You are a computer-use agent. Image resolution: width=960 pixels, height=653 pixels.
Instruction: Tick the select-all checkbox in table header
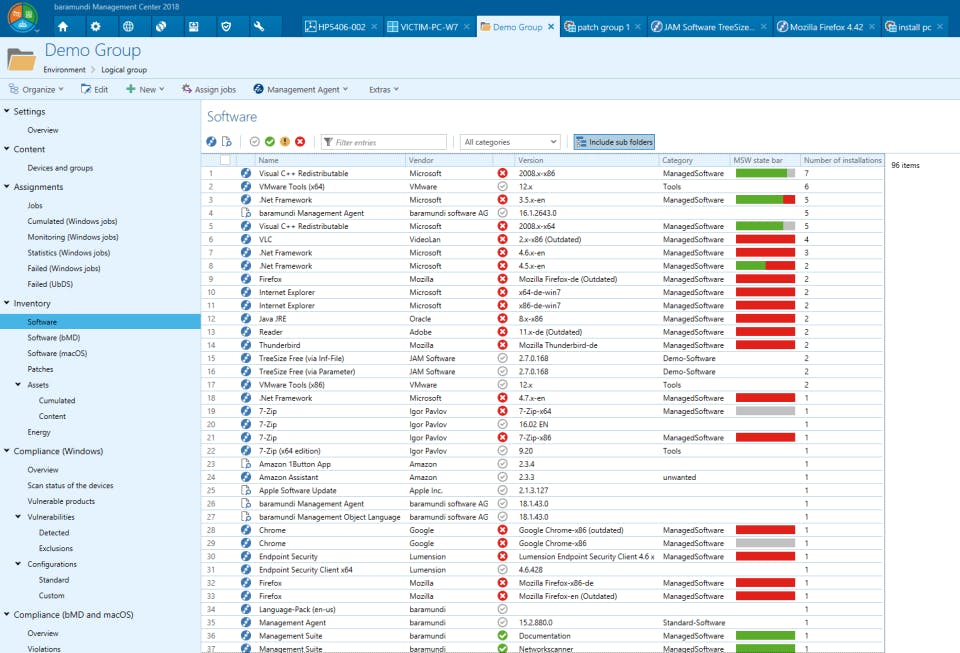pos(225,160)
